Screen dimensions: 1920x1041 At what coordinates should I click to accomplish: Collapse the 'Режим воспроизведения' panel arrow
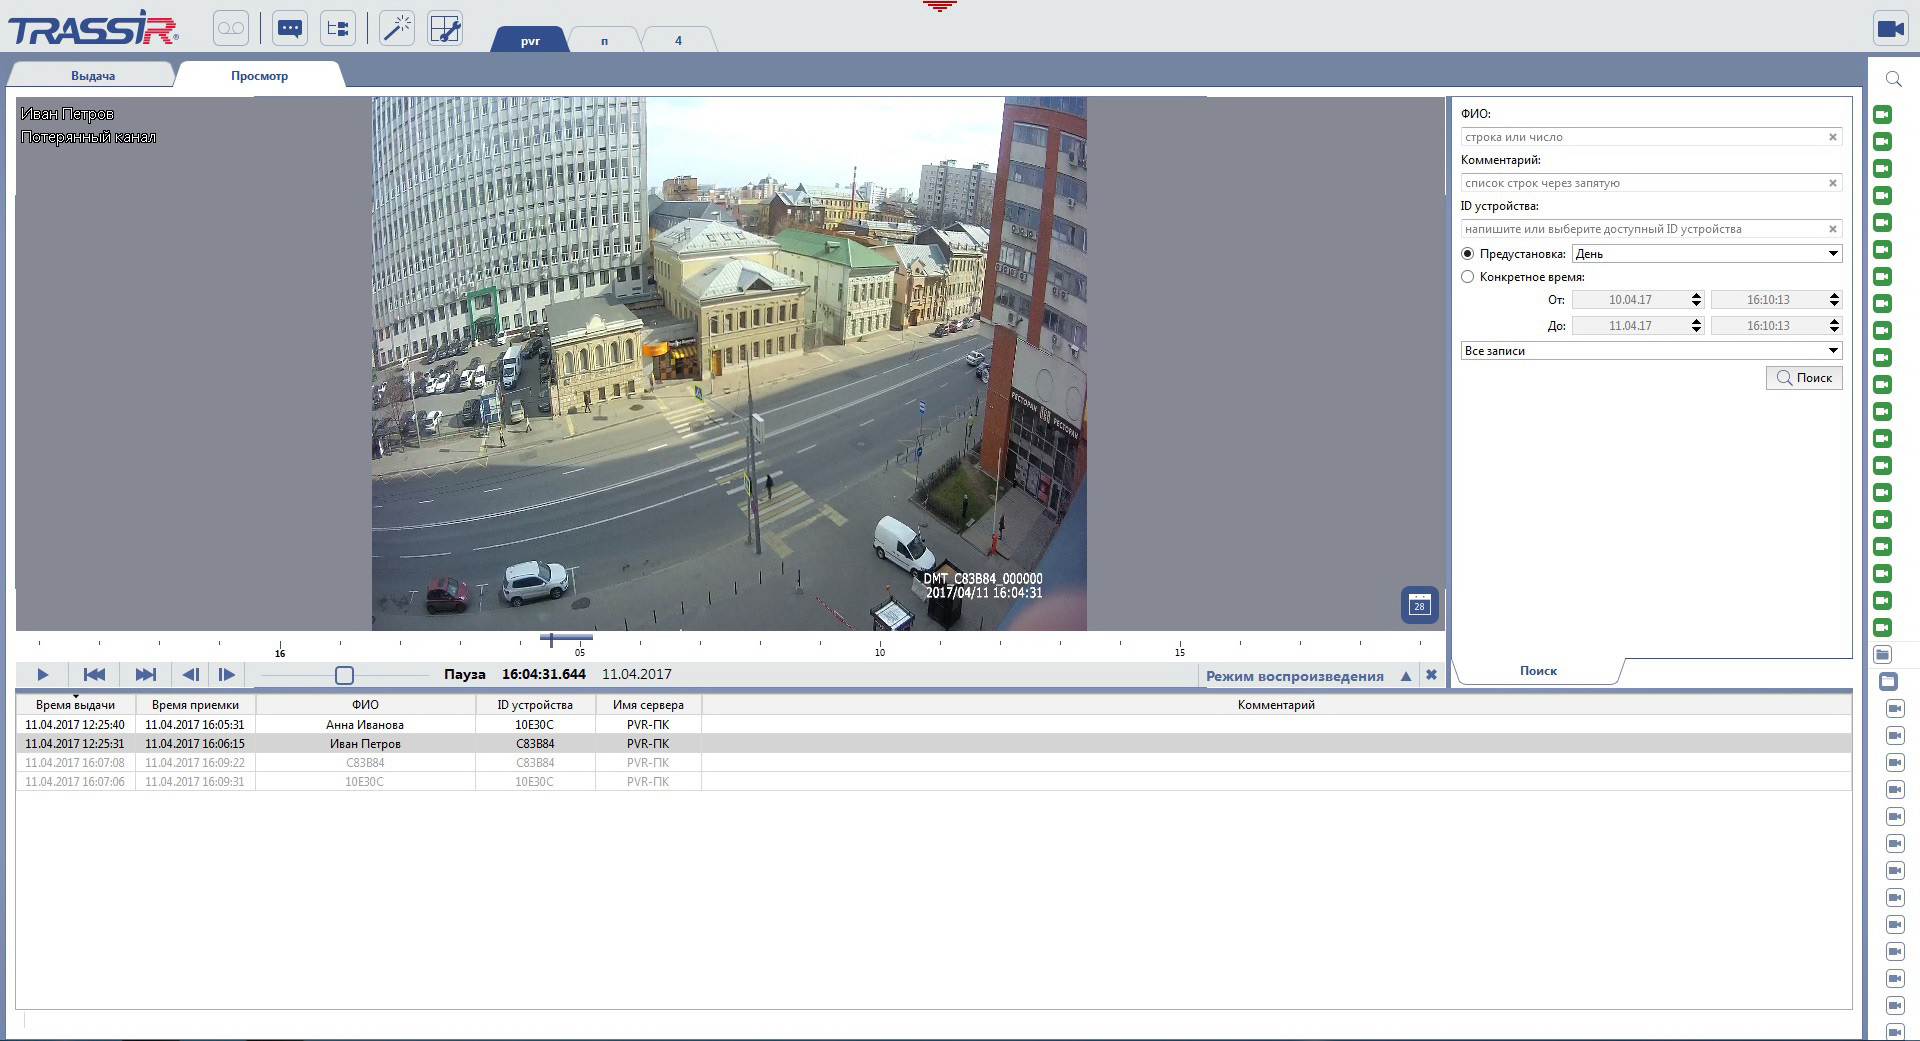point(1405,675)
